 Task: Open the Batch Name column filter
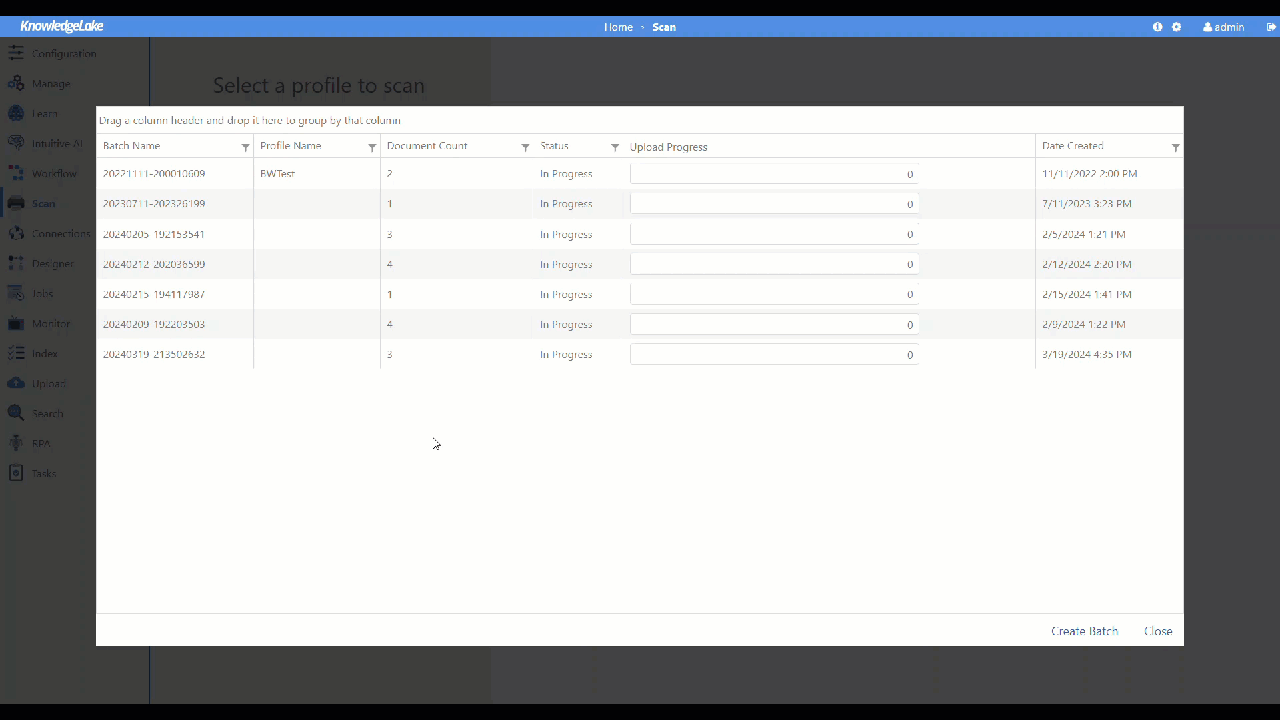(x=245, y=147)
